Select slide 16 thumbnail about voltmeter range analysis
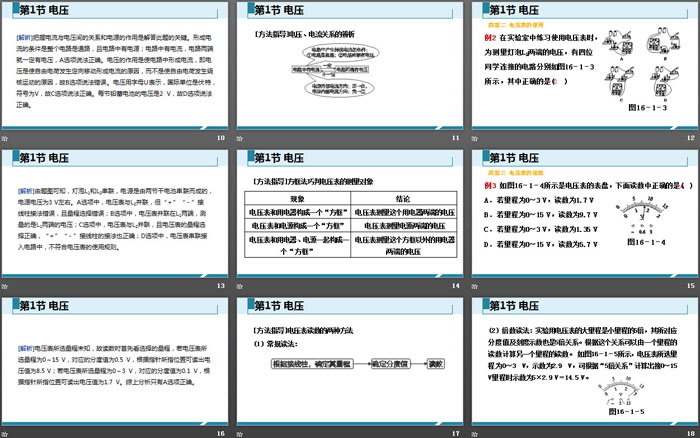700x438 pixels. pyautogui.click(x=115, y=361)
